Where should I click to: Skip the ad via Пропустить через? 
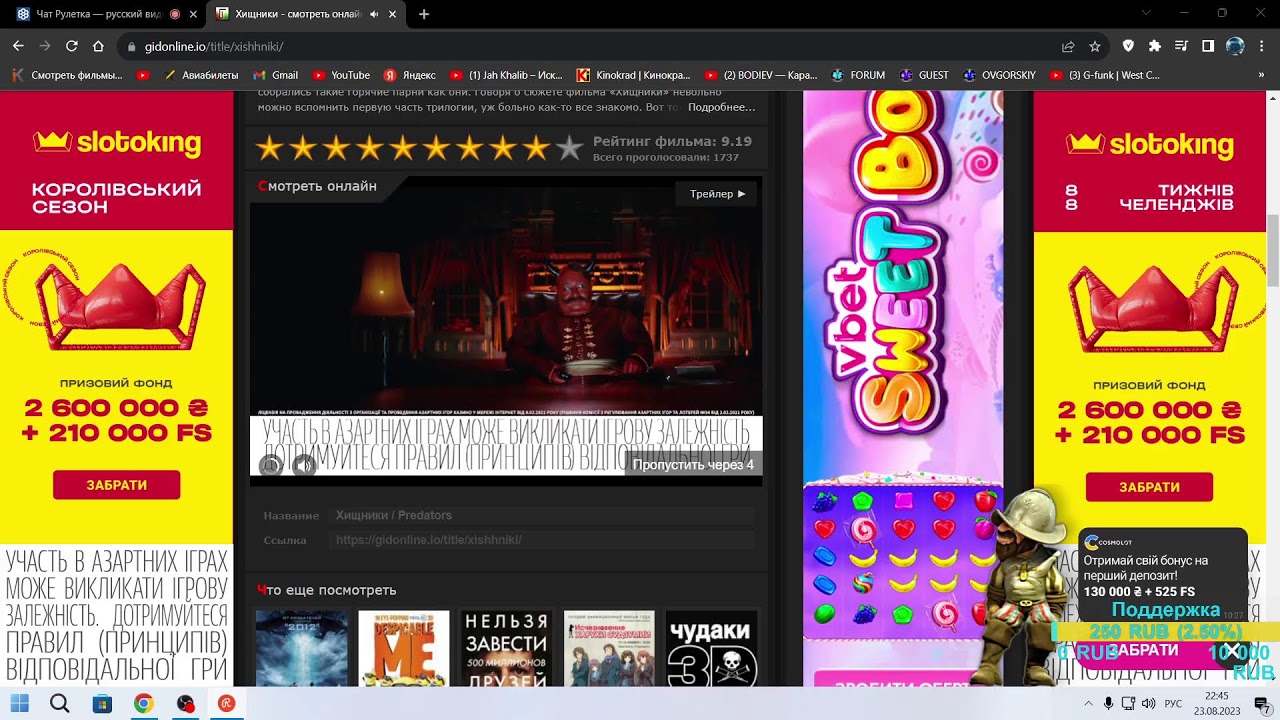point(693,465)
